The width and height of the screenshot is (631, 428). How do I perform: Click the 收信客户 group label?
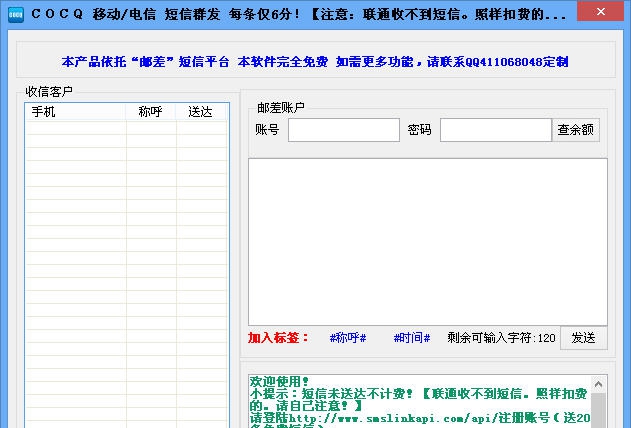coord(49,92)
